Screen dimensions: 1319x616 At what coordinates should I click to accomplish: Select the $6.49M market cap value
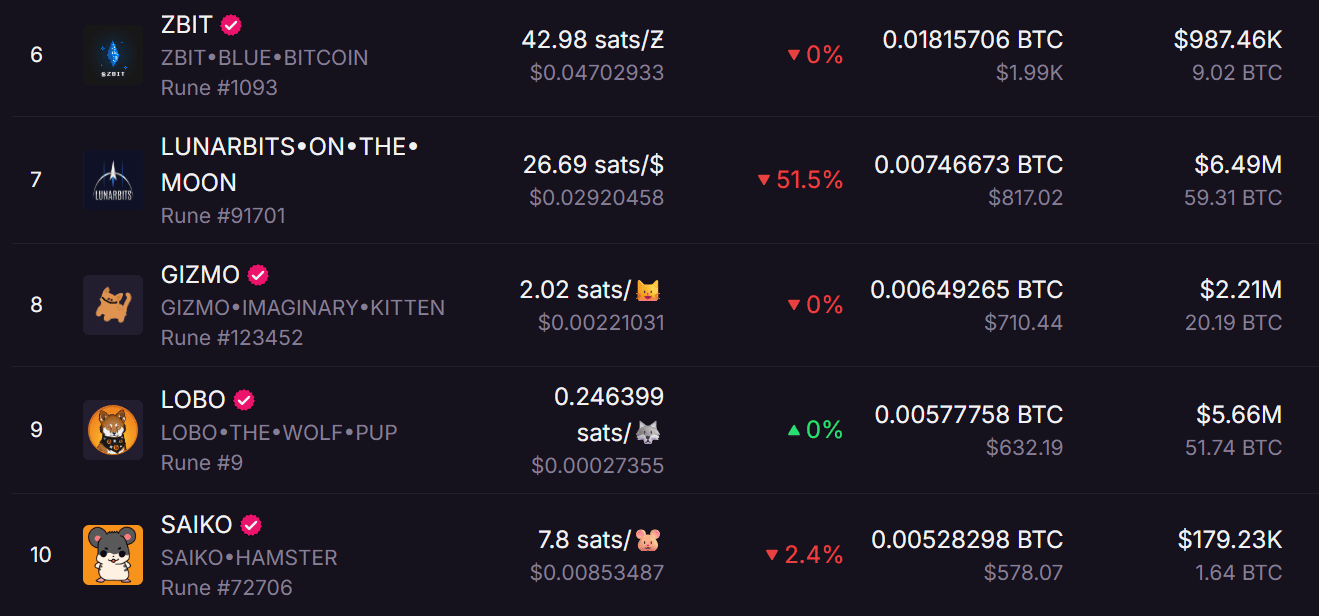click(x=1238, y=164)
